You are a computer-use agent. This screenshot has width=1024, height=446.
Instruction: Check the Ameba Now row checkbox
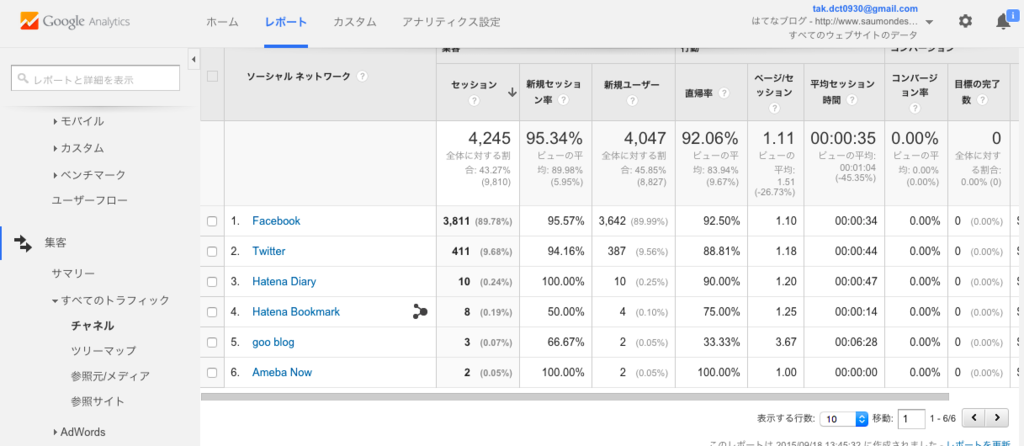(212, 373)
